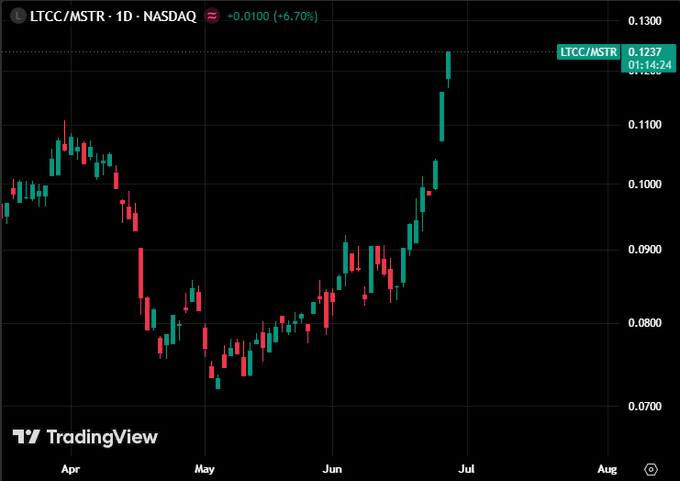Screen dimensions: 680x481
Task: Click the 0.0800 price axis label
Action: pos(645,323)
